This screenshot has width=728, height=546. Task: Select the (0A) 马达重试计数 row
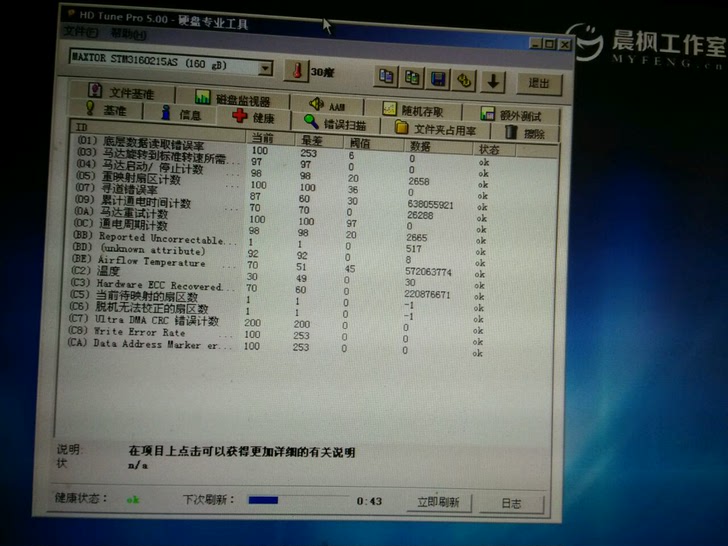280,219
